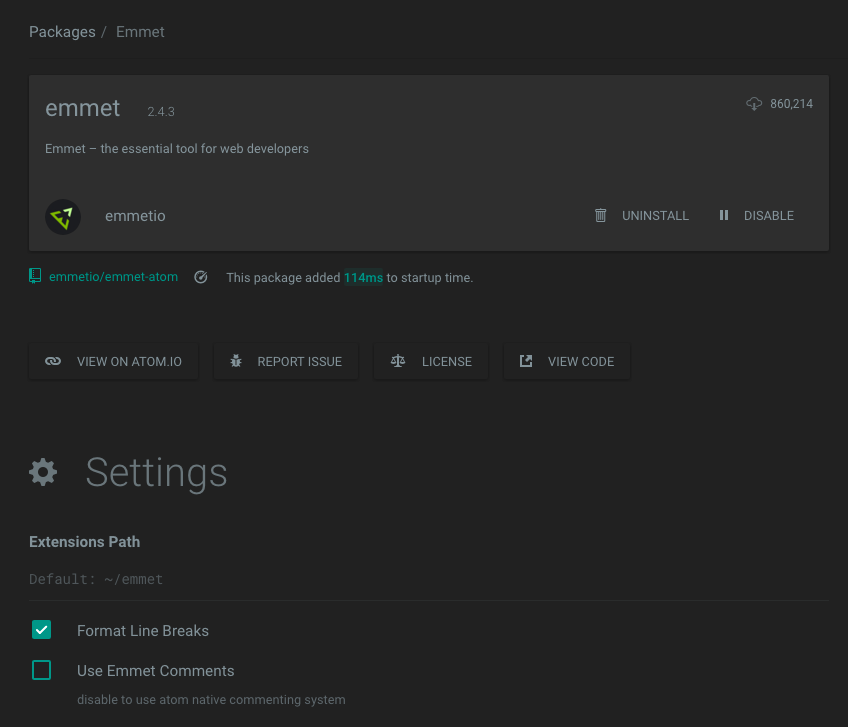Click the Disable button

(769, 215)
